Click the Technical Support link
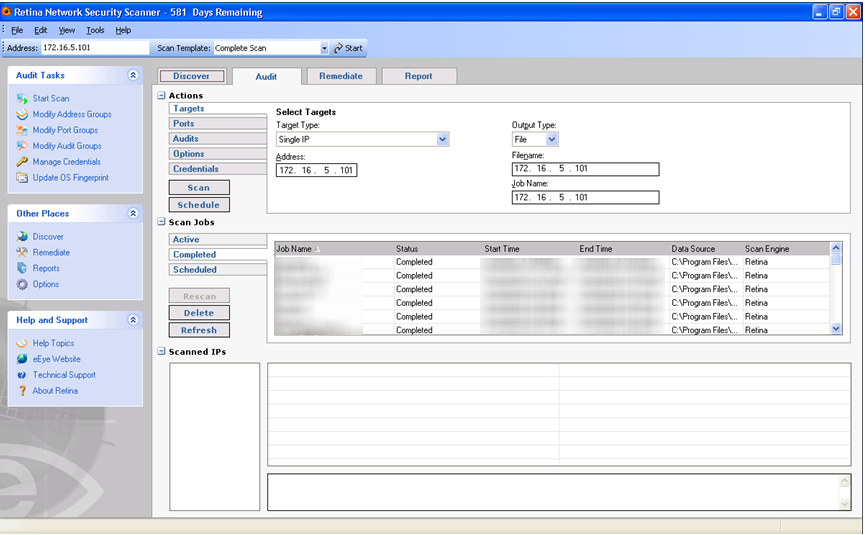 tap(64, 374)
